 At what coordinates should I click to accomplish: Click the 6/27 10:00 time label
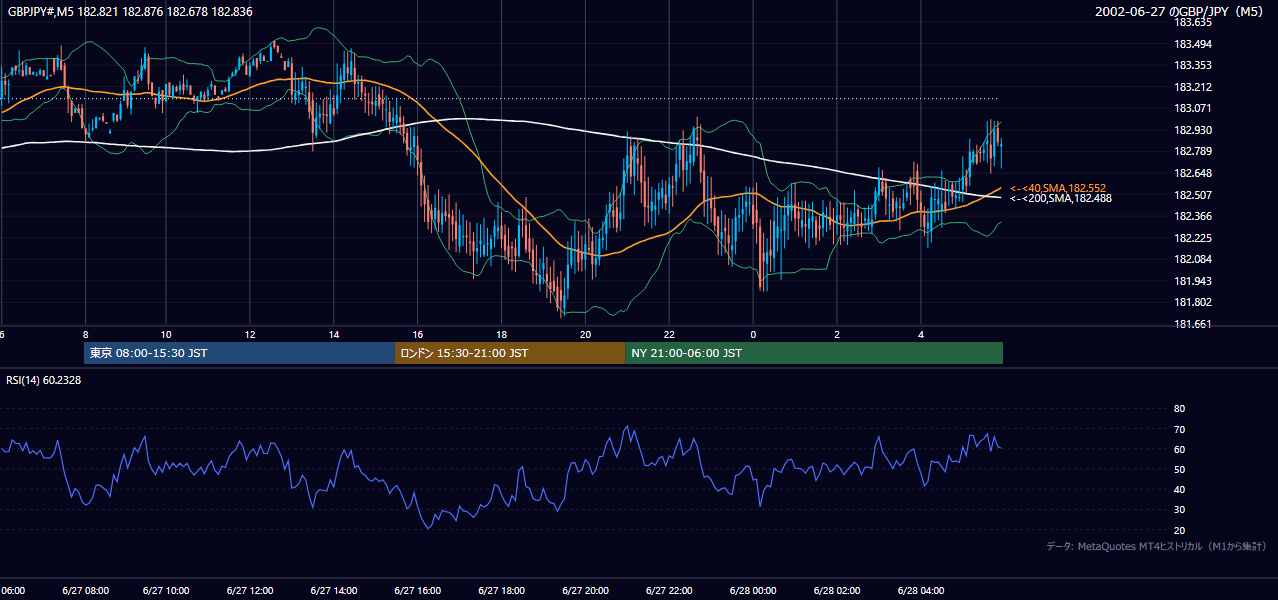pyautogui.click(x=168, y=591)
